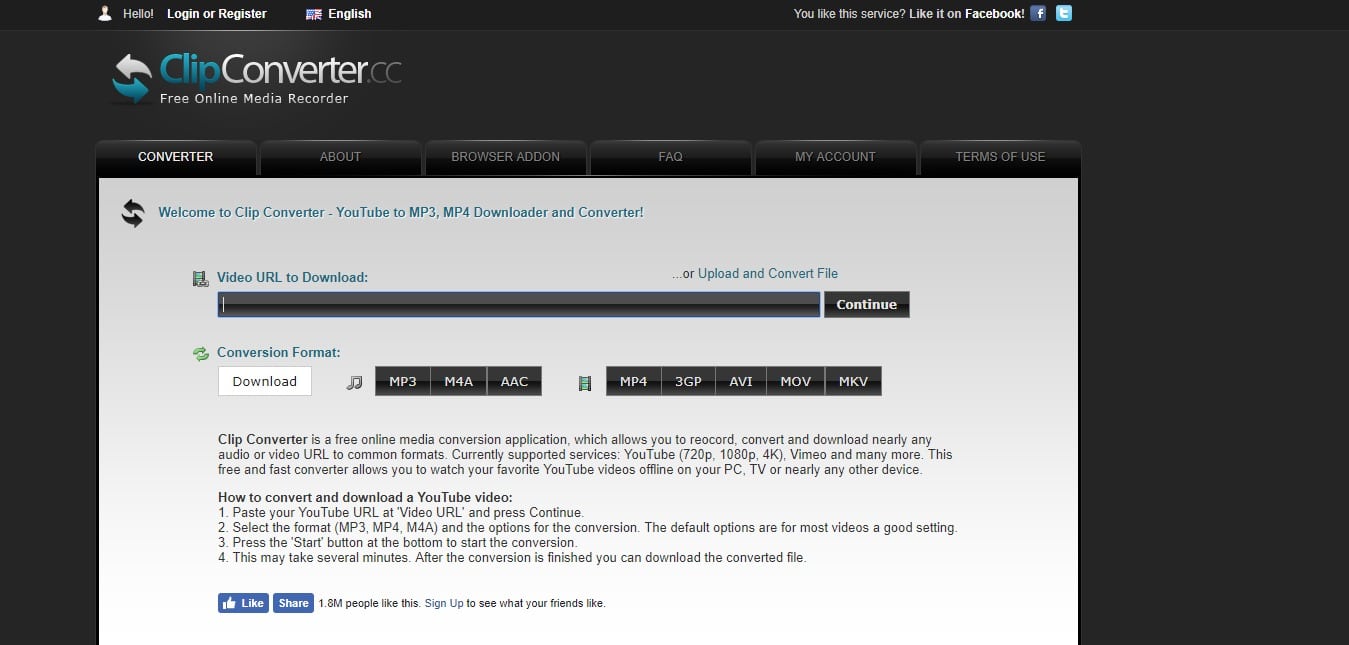The width and height of the screenshot is (1349, 645).
Task: Select the Download conversion option
Action: 265,381
